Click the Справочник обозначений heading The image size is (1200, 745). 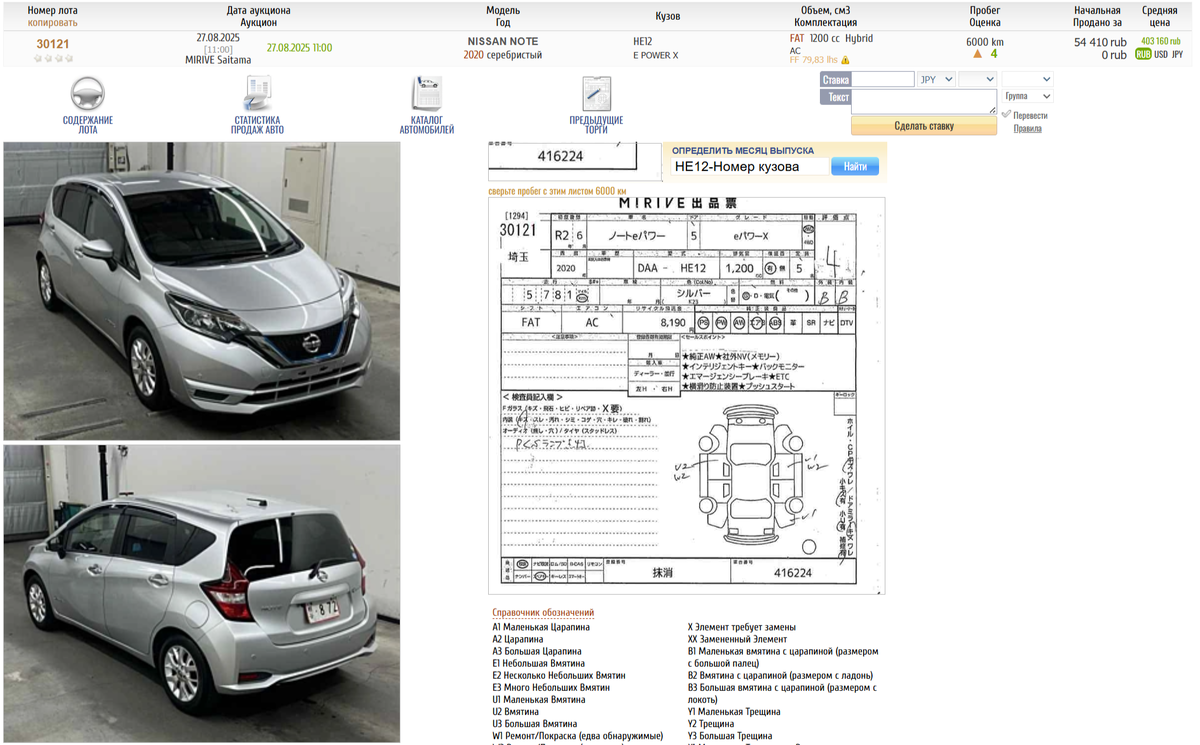click(x=543, y=613)
